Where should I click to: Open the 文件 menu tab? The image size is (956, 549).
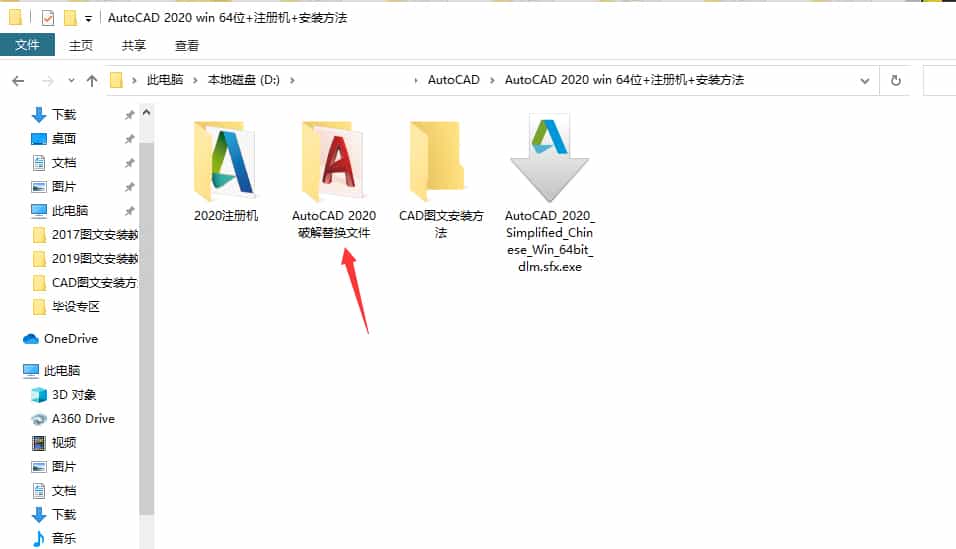(27, 45)
